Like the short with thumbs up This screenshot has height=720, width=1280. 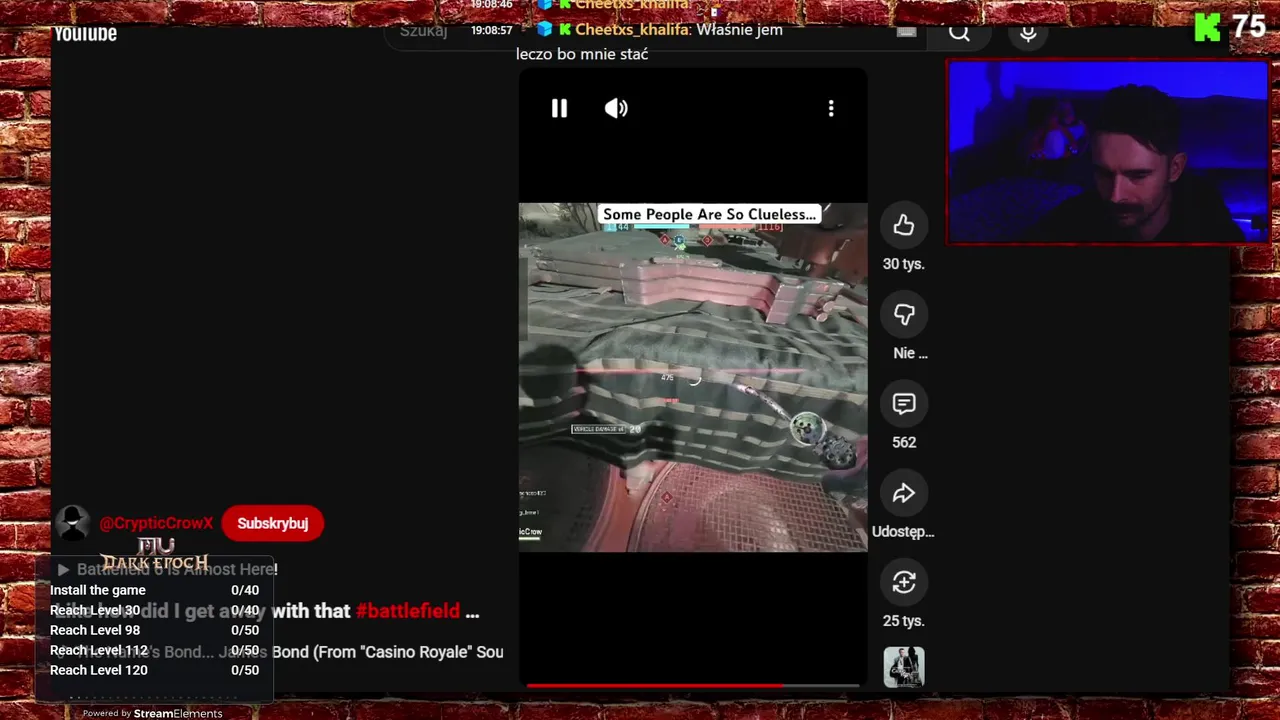[x=904, y=225]
